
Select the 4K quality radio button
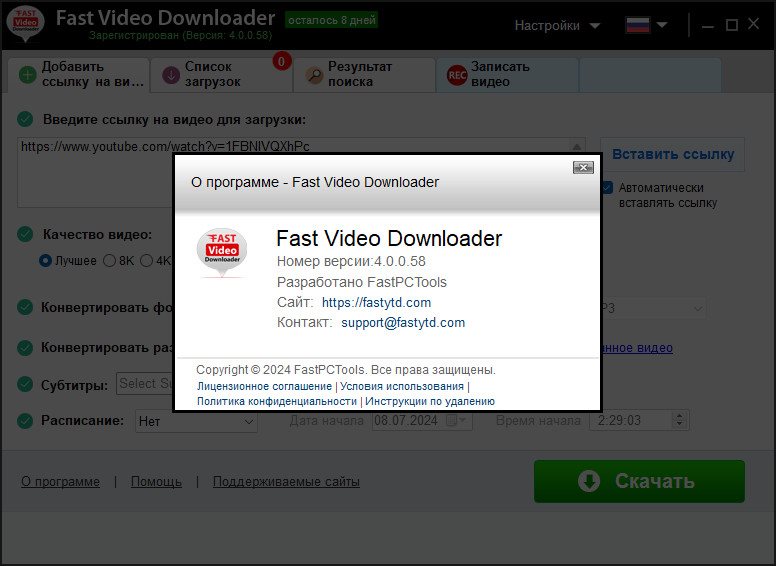146,261
